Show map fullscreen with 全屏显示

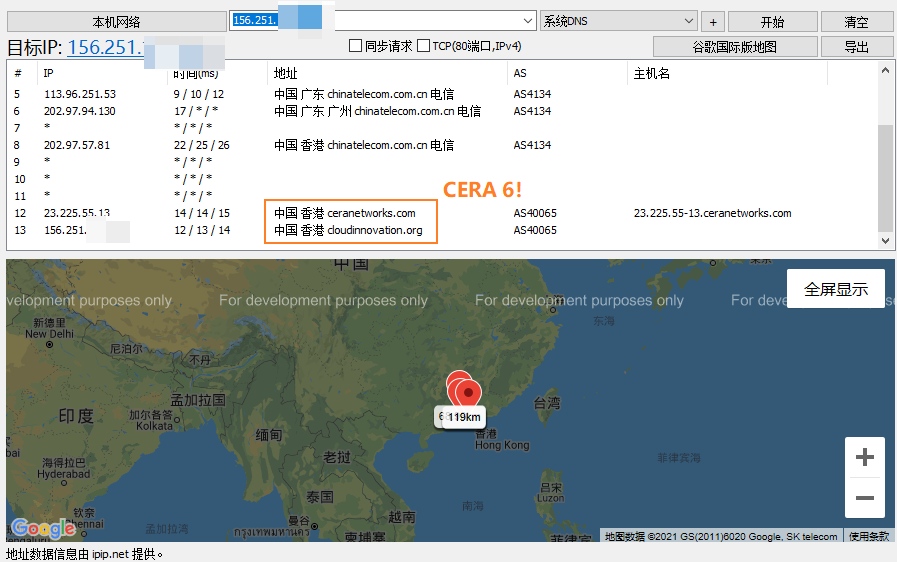836,289
